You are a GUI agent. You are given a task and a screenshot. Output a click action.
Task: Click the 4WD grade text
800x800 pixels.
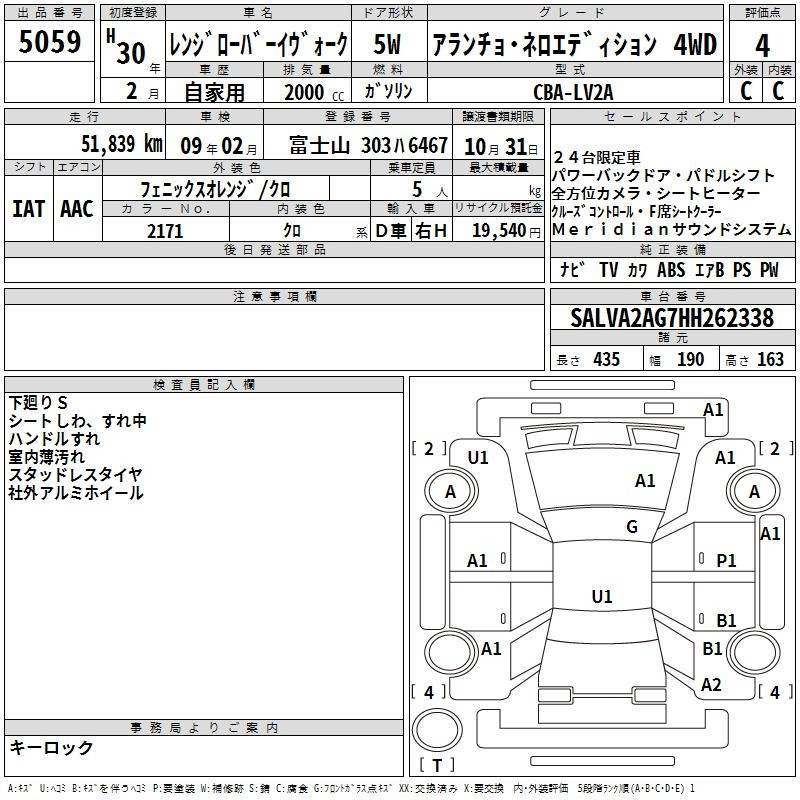(x=694, y=45)
